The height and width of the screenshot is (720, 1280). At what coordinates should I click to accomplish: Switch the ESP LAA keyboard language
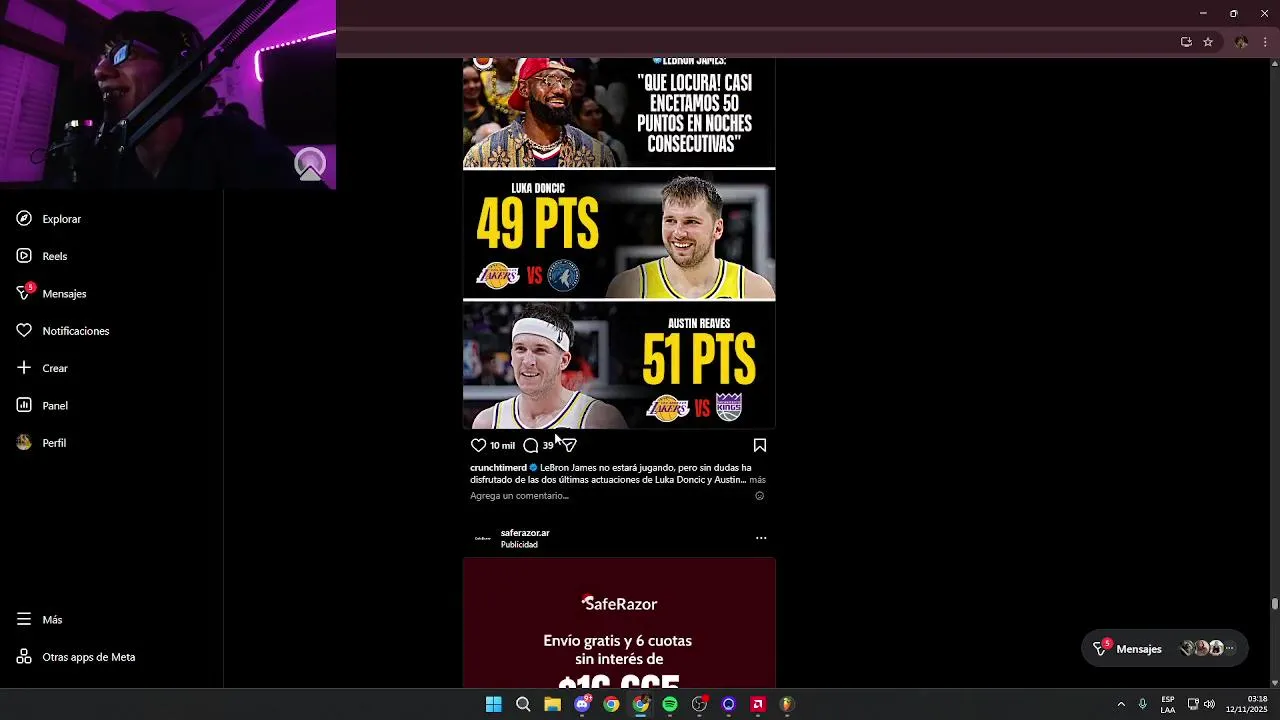1168,704
